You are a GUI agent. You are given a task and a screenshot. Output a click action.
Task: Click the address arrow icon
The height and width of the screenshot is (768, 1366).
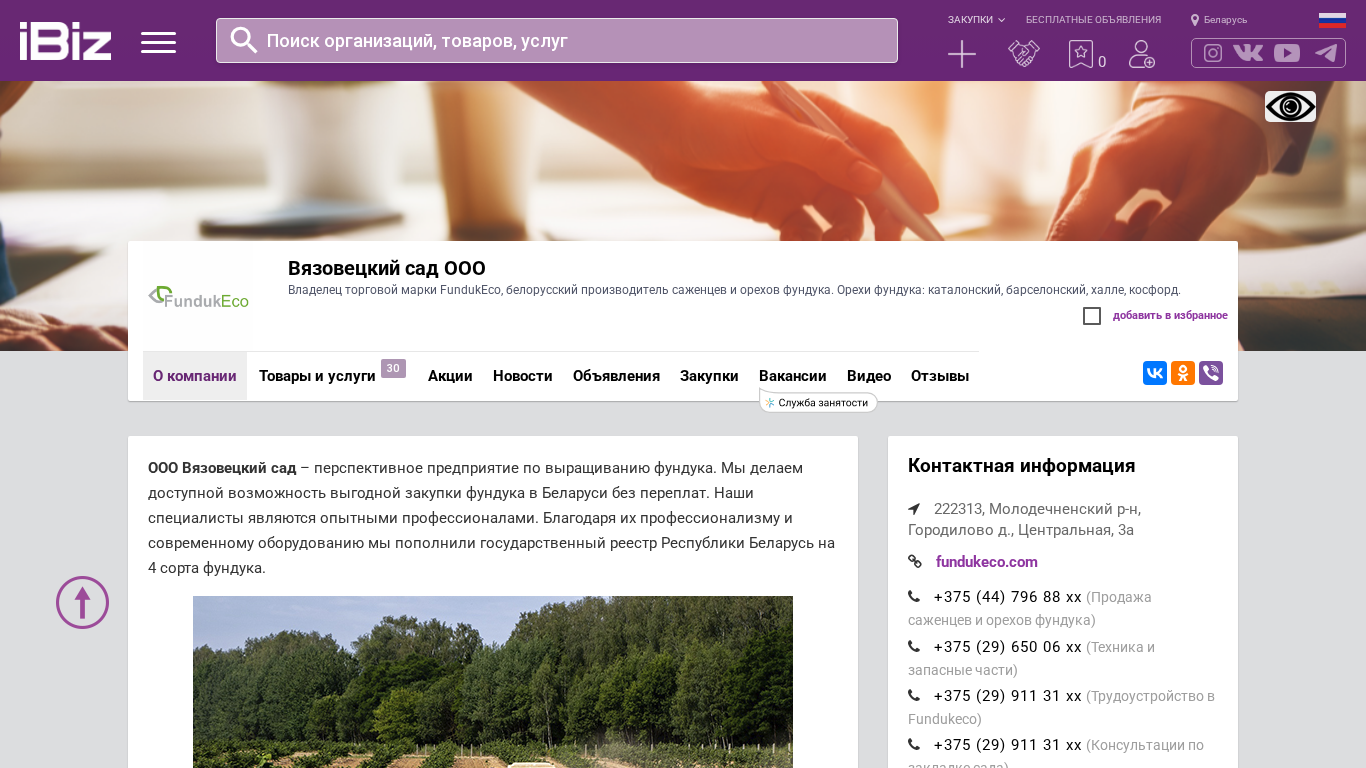click(x=914, y=509)
